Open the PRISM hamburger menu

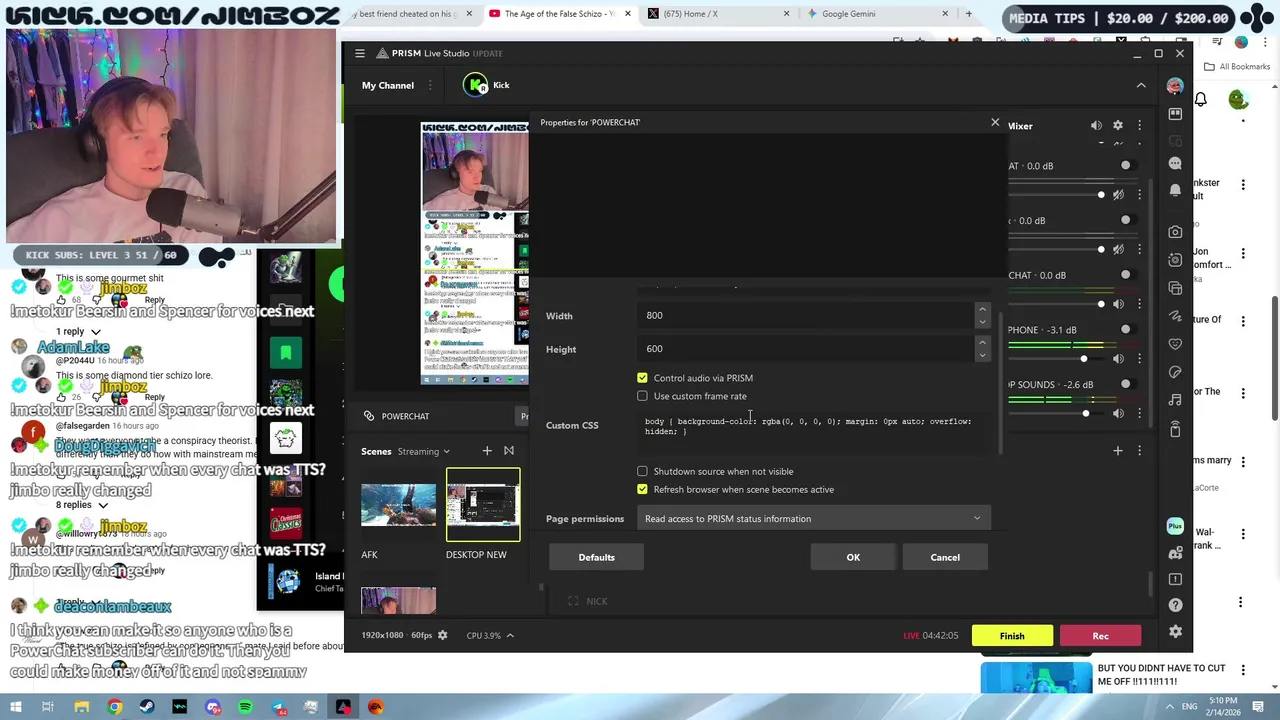point(360,53)
